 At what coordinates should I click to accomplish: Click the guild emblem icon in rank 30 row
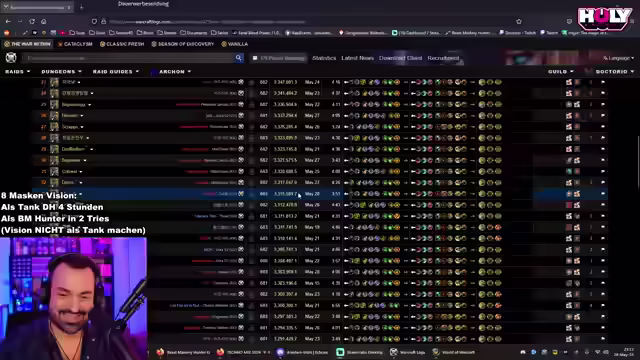[241, 160]
